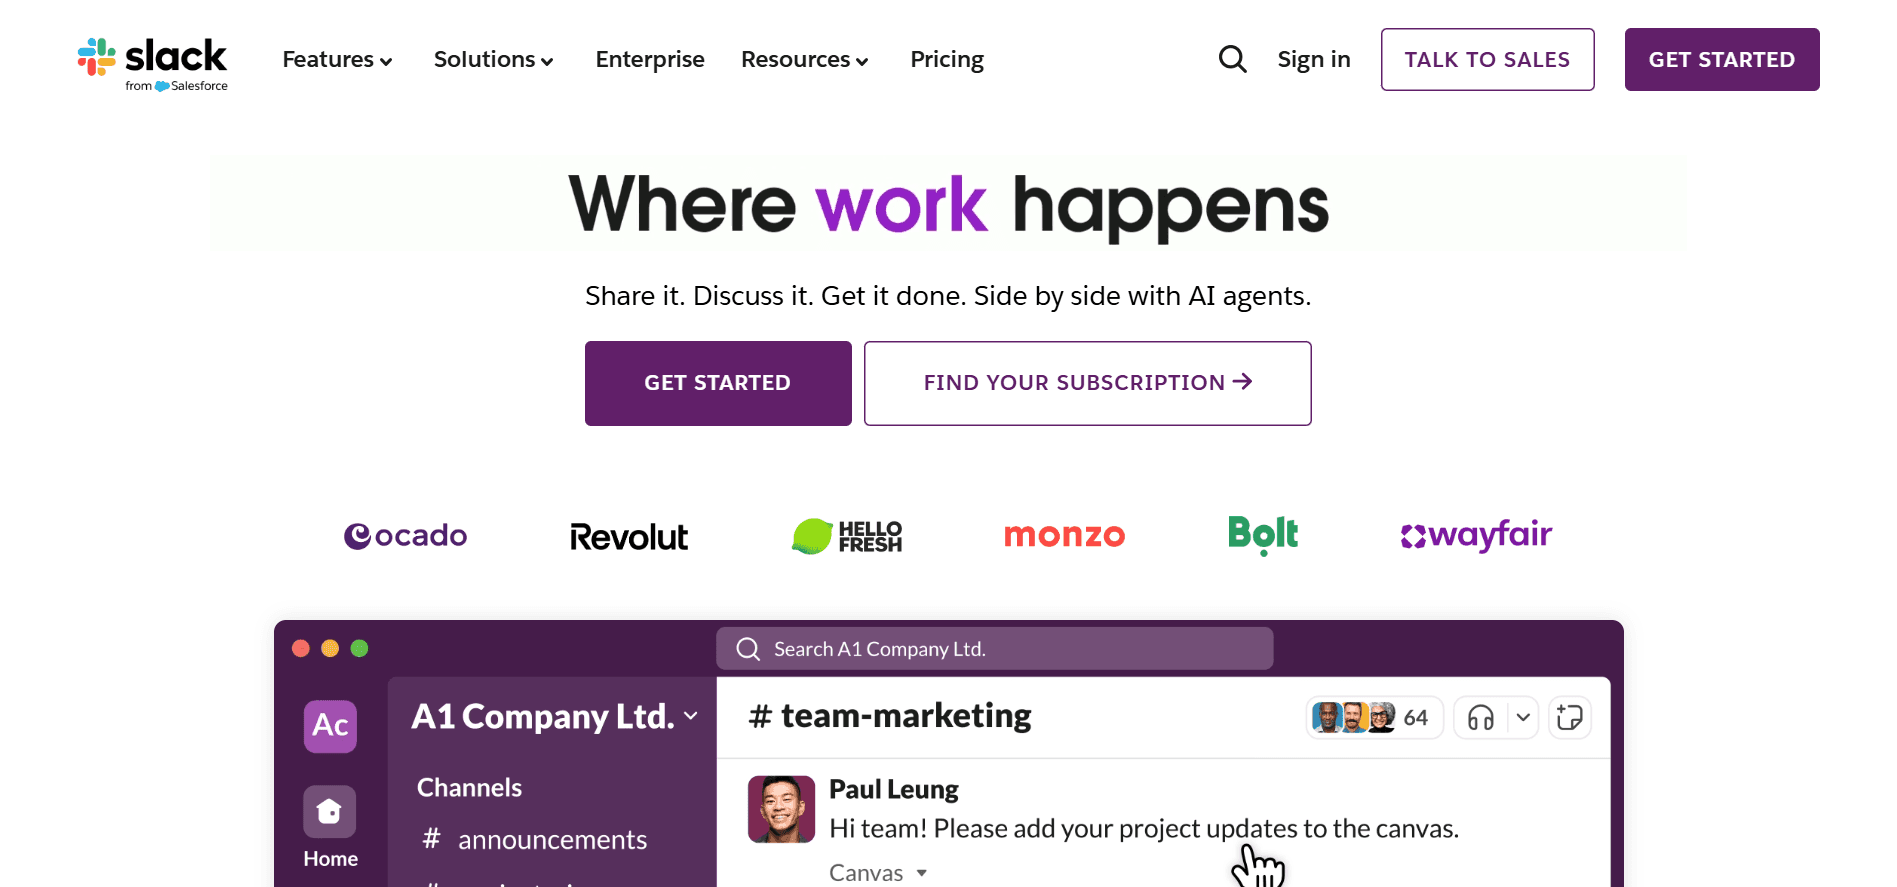
Task: Go to the Pricing page
Action: (x=946, y=59)
